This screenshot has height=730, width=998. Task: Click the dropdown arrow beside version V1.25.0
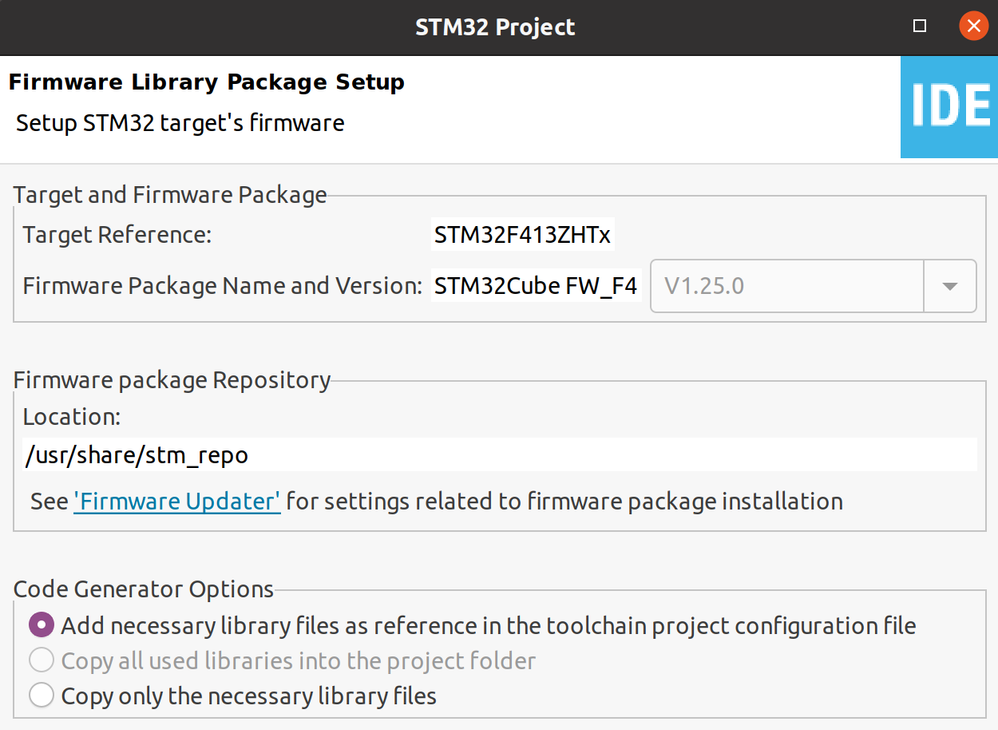(x=950, y=286)
